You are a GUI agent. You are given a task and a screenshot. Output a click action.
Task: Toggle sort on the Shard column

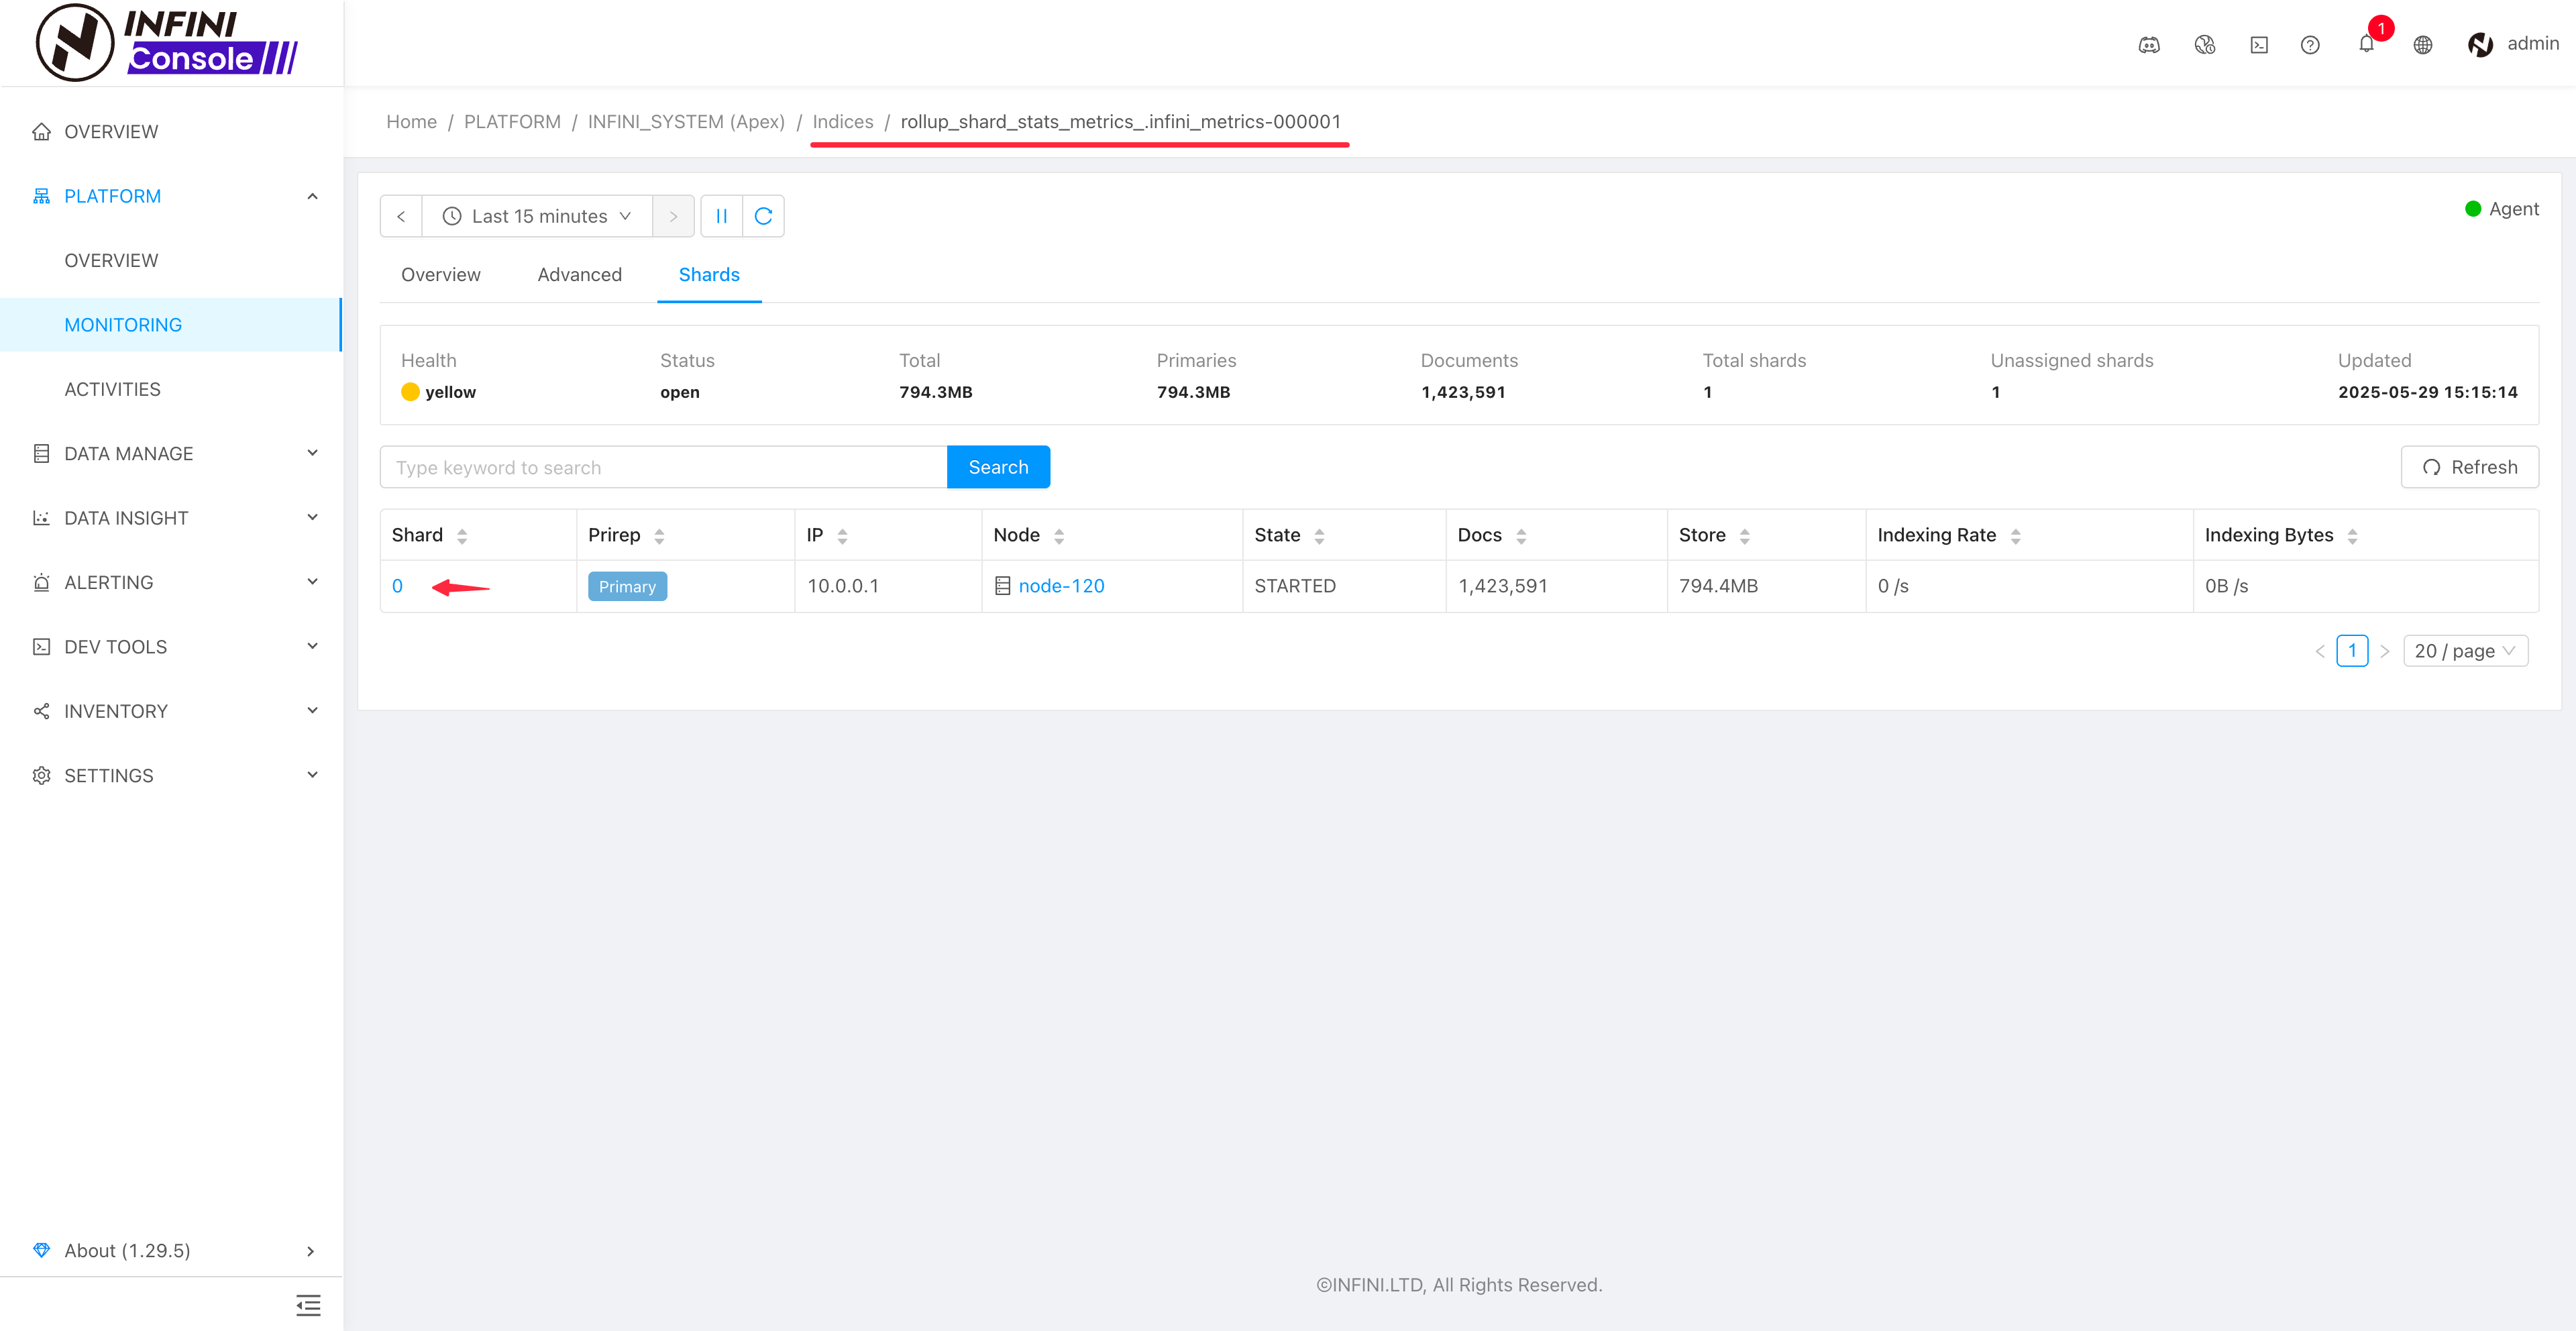click(461, 536)
